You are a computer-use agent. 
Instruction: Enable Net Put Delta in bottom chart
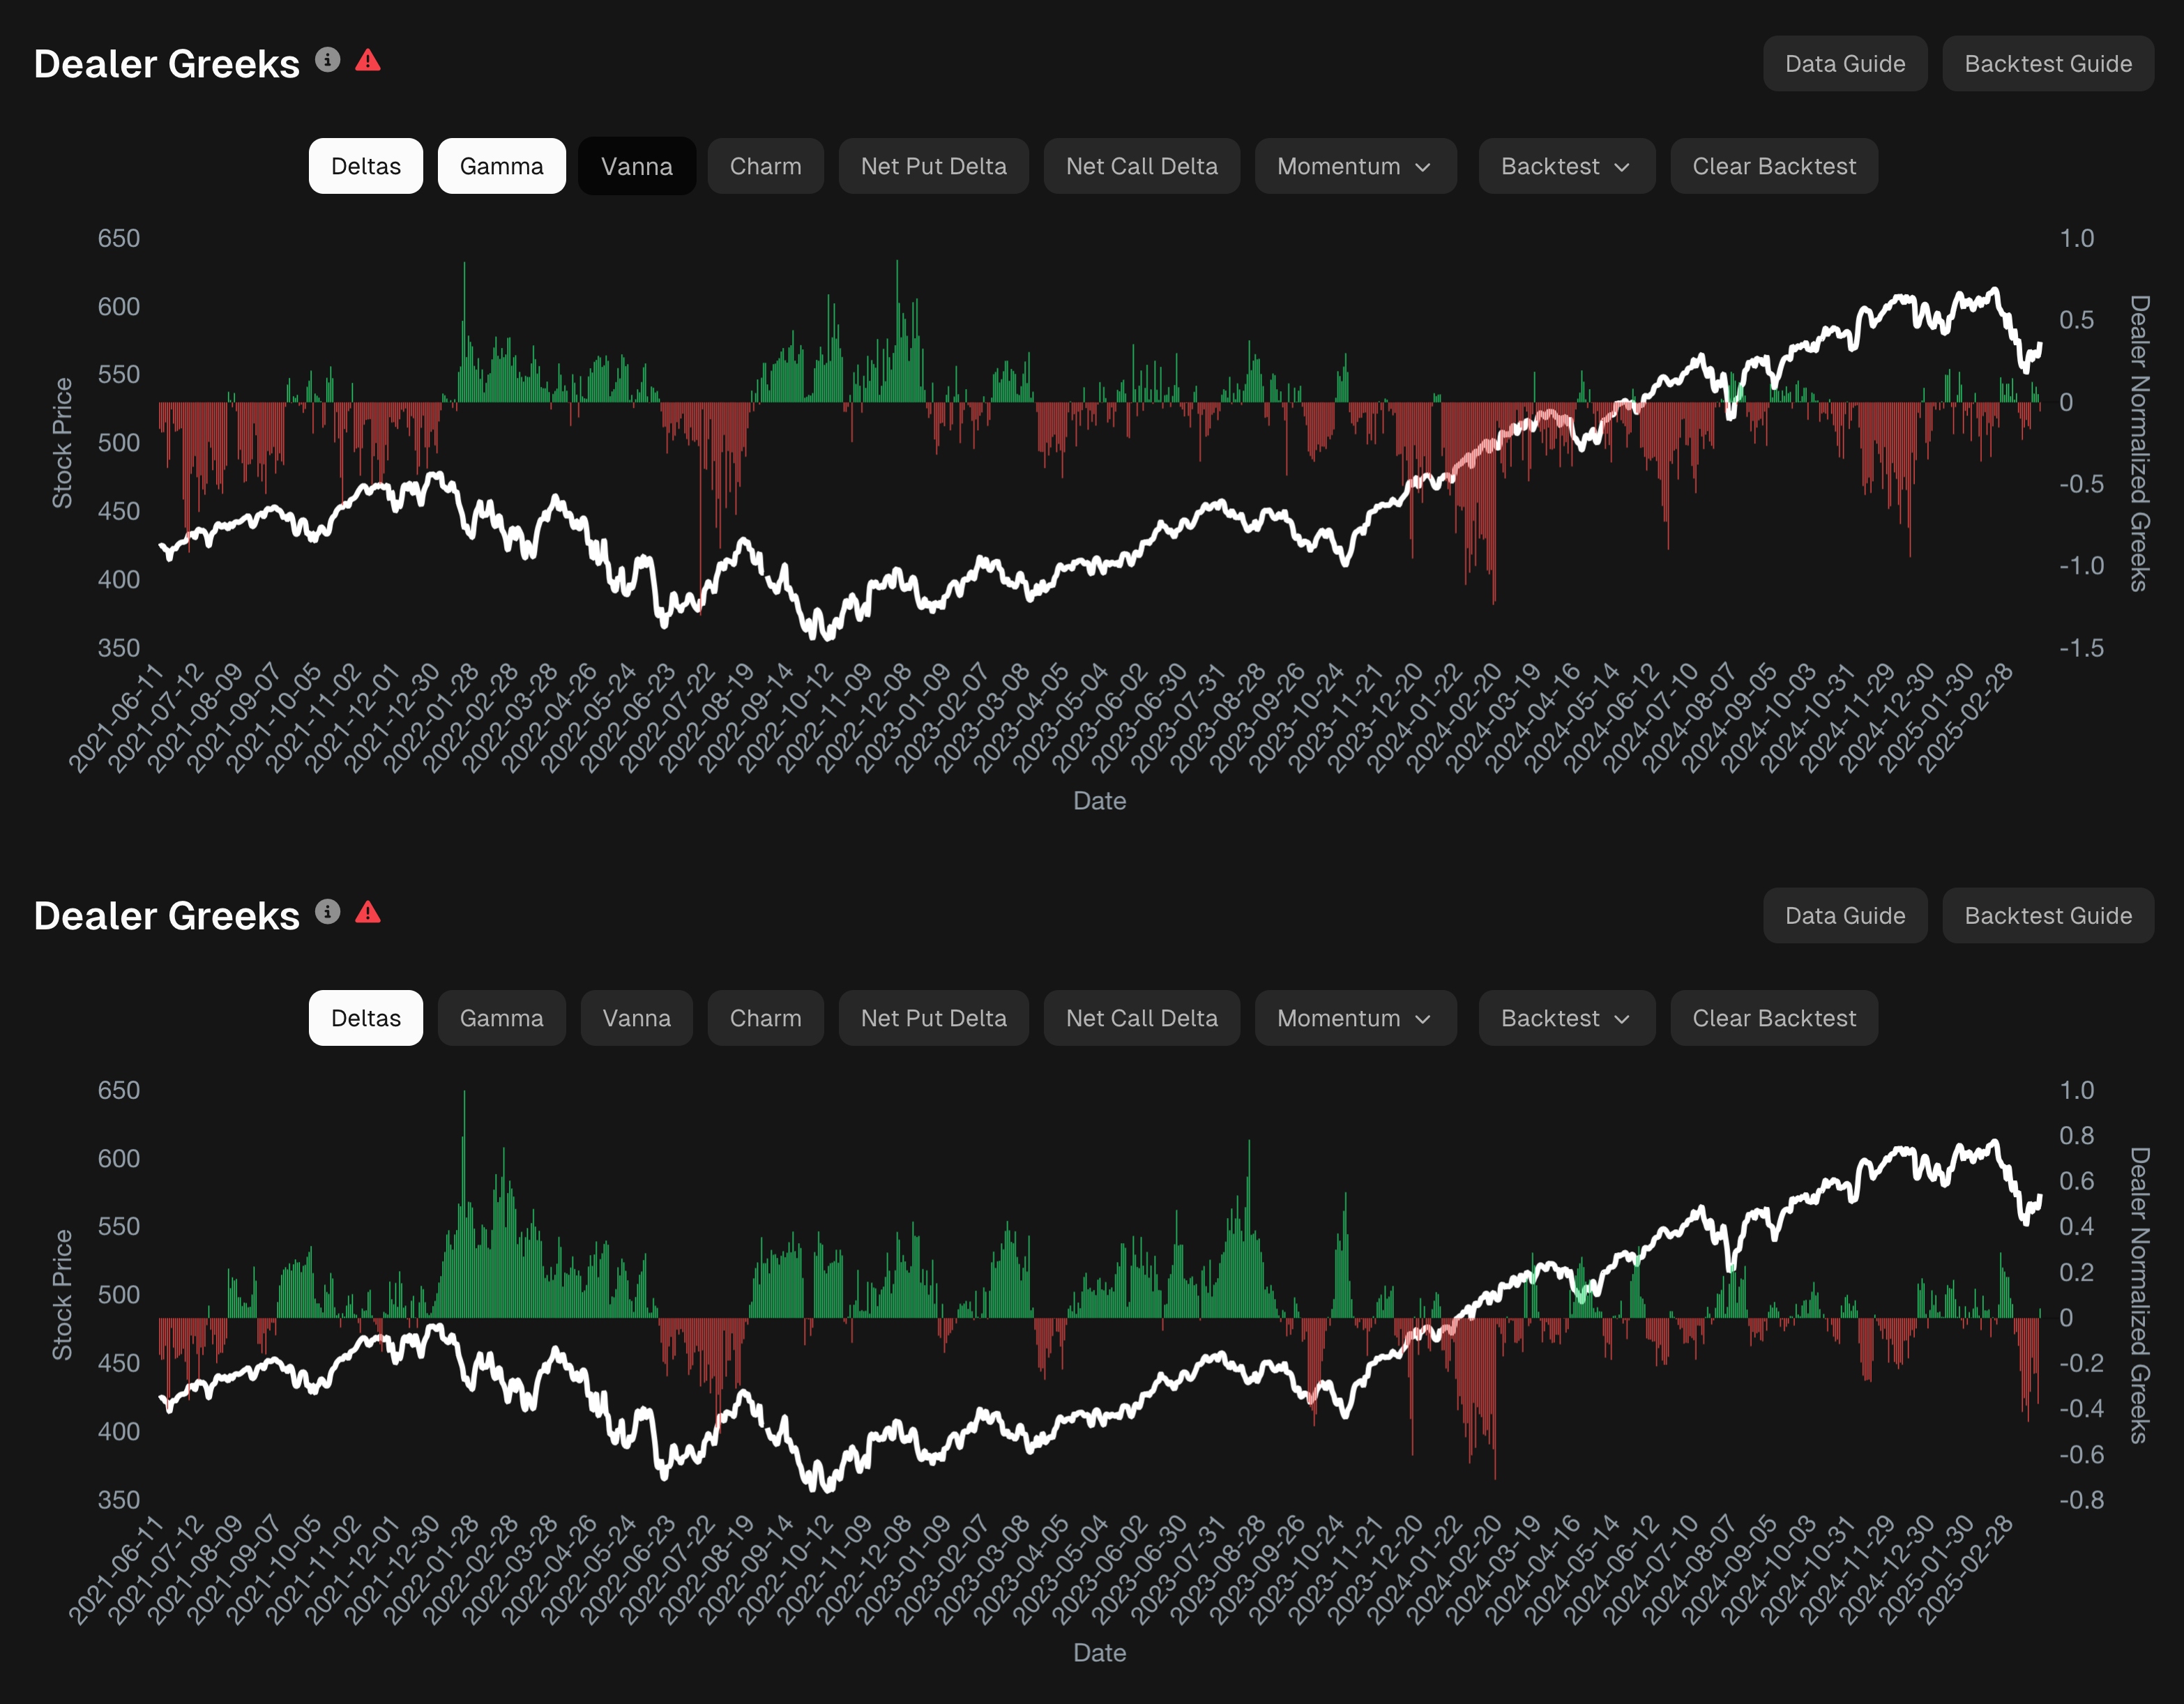pyautogui.click(x=933, y=1018)
